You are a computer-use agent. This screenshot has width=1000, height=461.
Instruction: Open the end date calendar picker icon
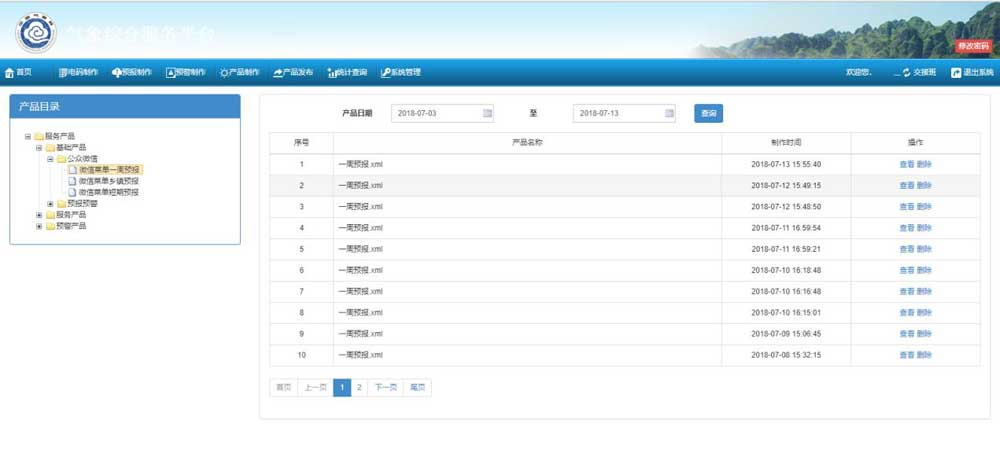669,113
